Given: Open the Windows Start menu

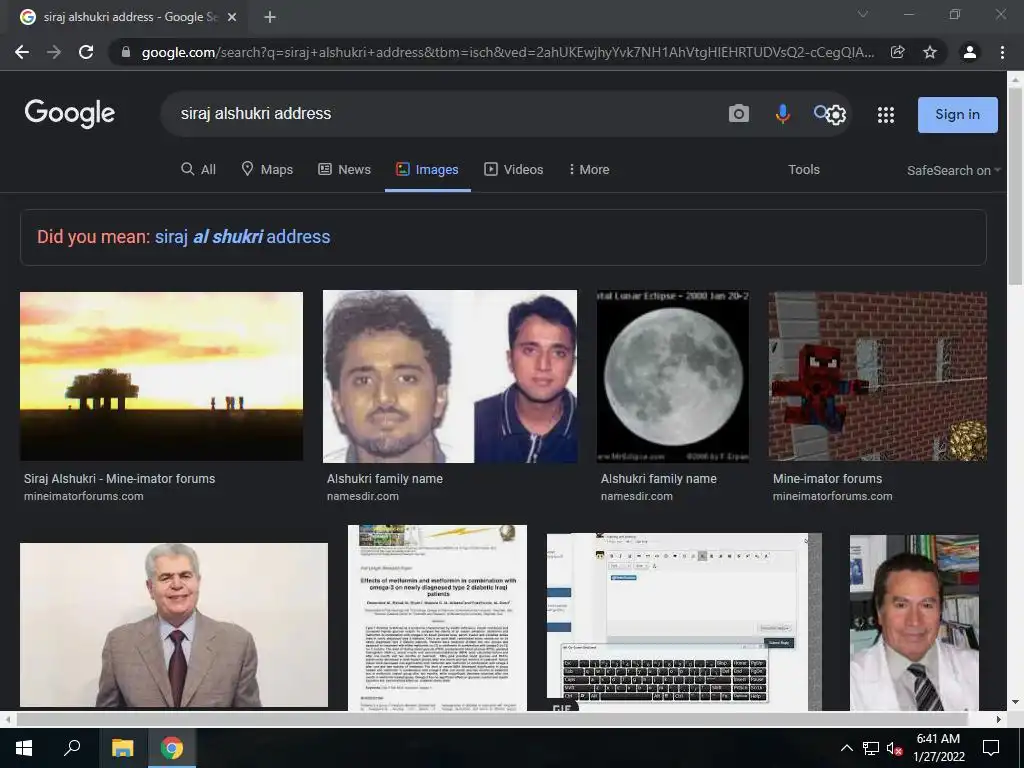Looking at the screenshot, I should [24, 748].
